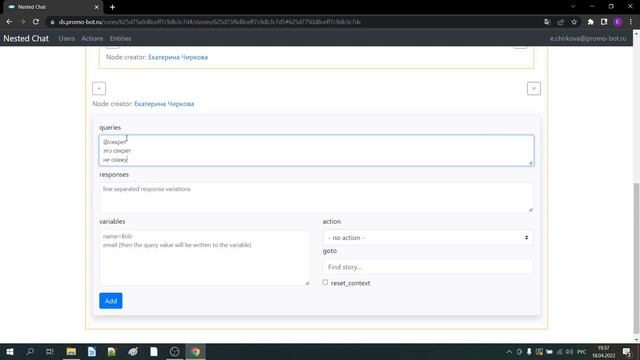The width and height of the screenshot is (640, 360).
Task: Click the address bar URL
Action: click(210, 22)
